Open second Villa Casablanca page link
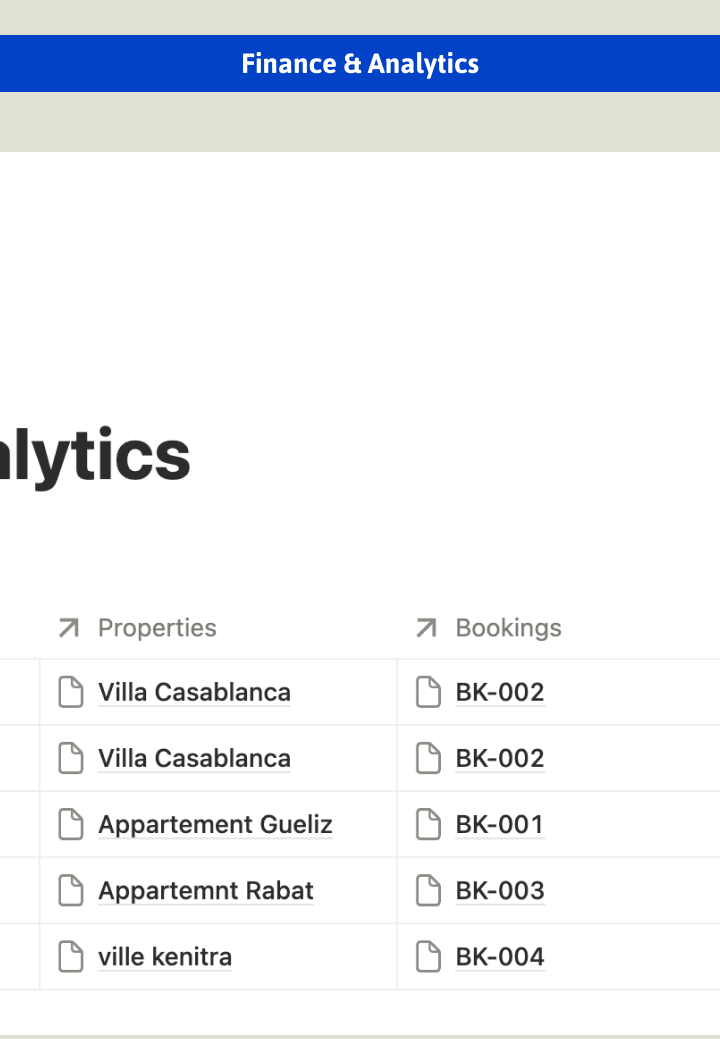Screen dimensions: 720x1039 tap(194, 759)
